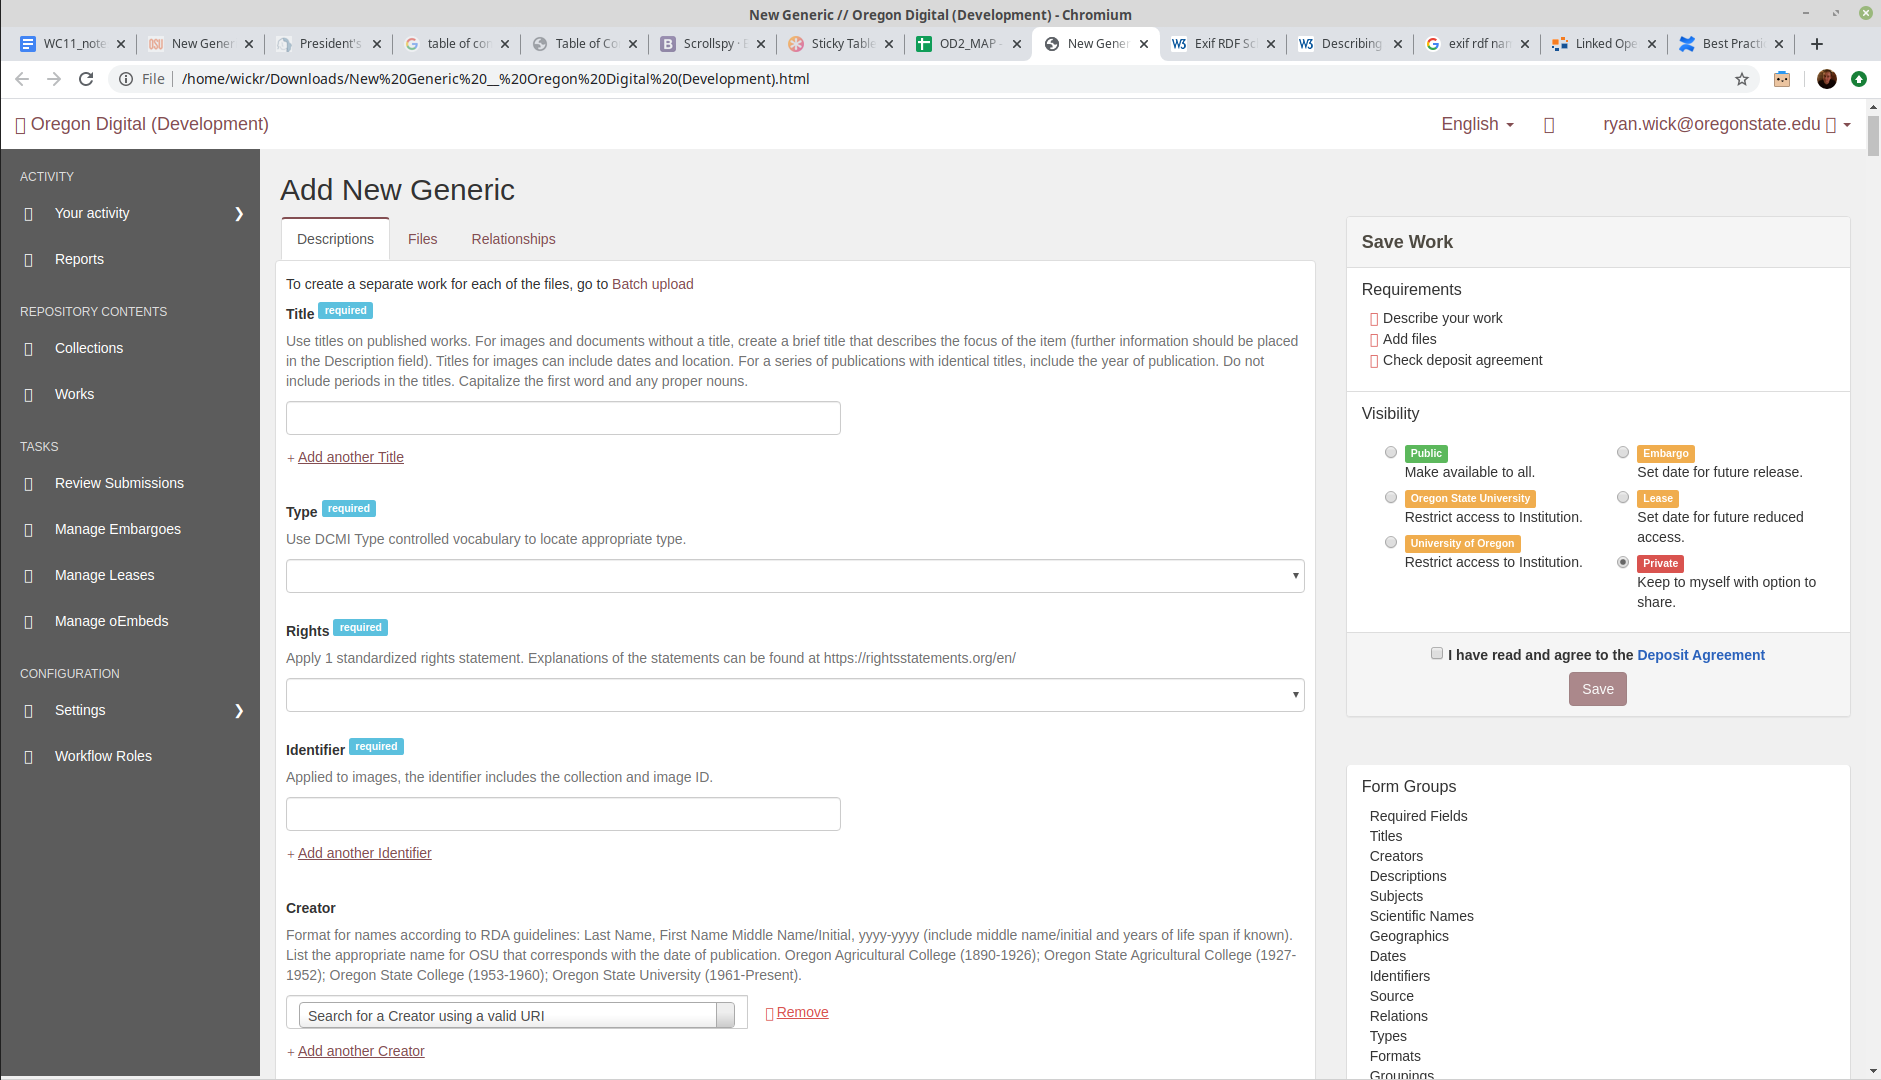Image resolution: width=1881 pixels, height=1080 pixels.
Task: Click the green browser update icon
Action: click(1859, 79)
